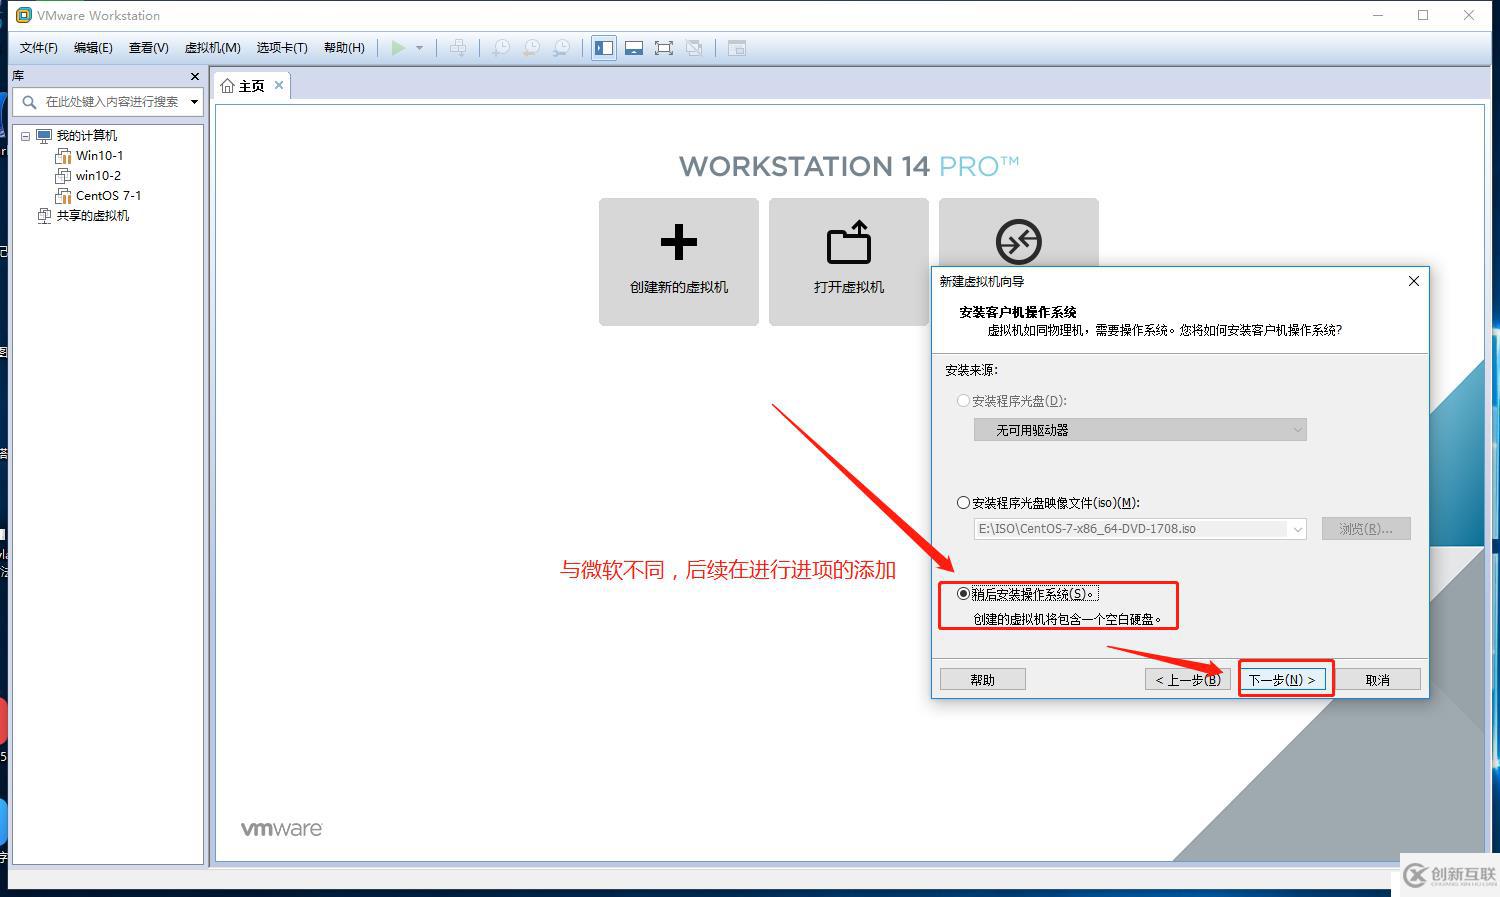Click the take snapshot clock icon
This screenshot has height=897, width=1500.
501,48
